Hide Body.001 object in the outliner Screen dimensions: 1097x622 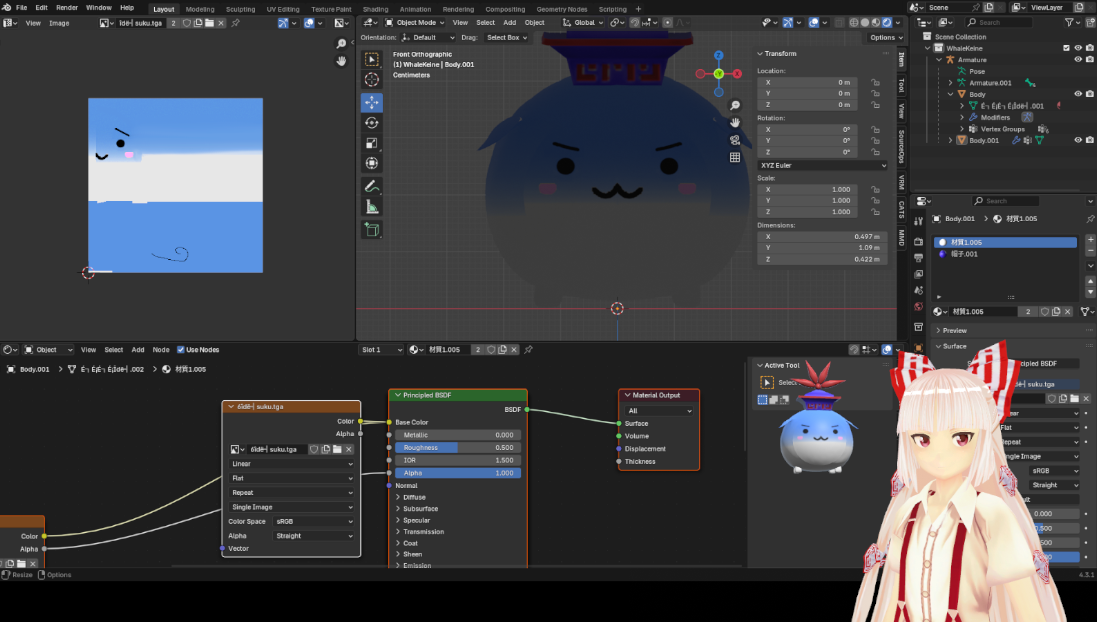[x=1078, y=140]
